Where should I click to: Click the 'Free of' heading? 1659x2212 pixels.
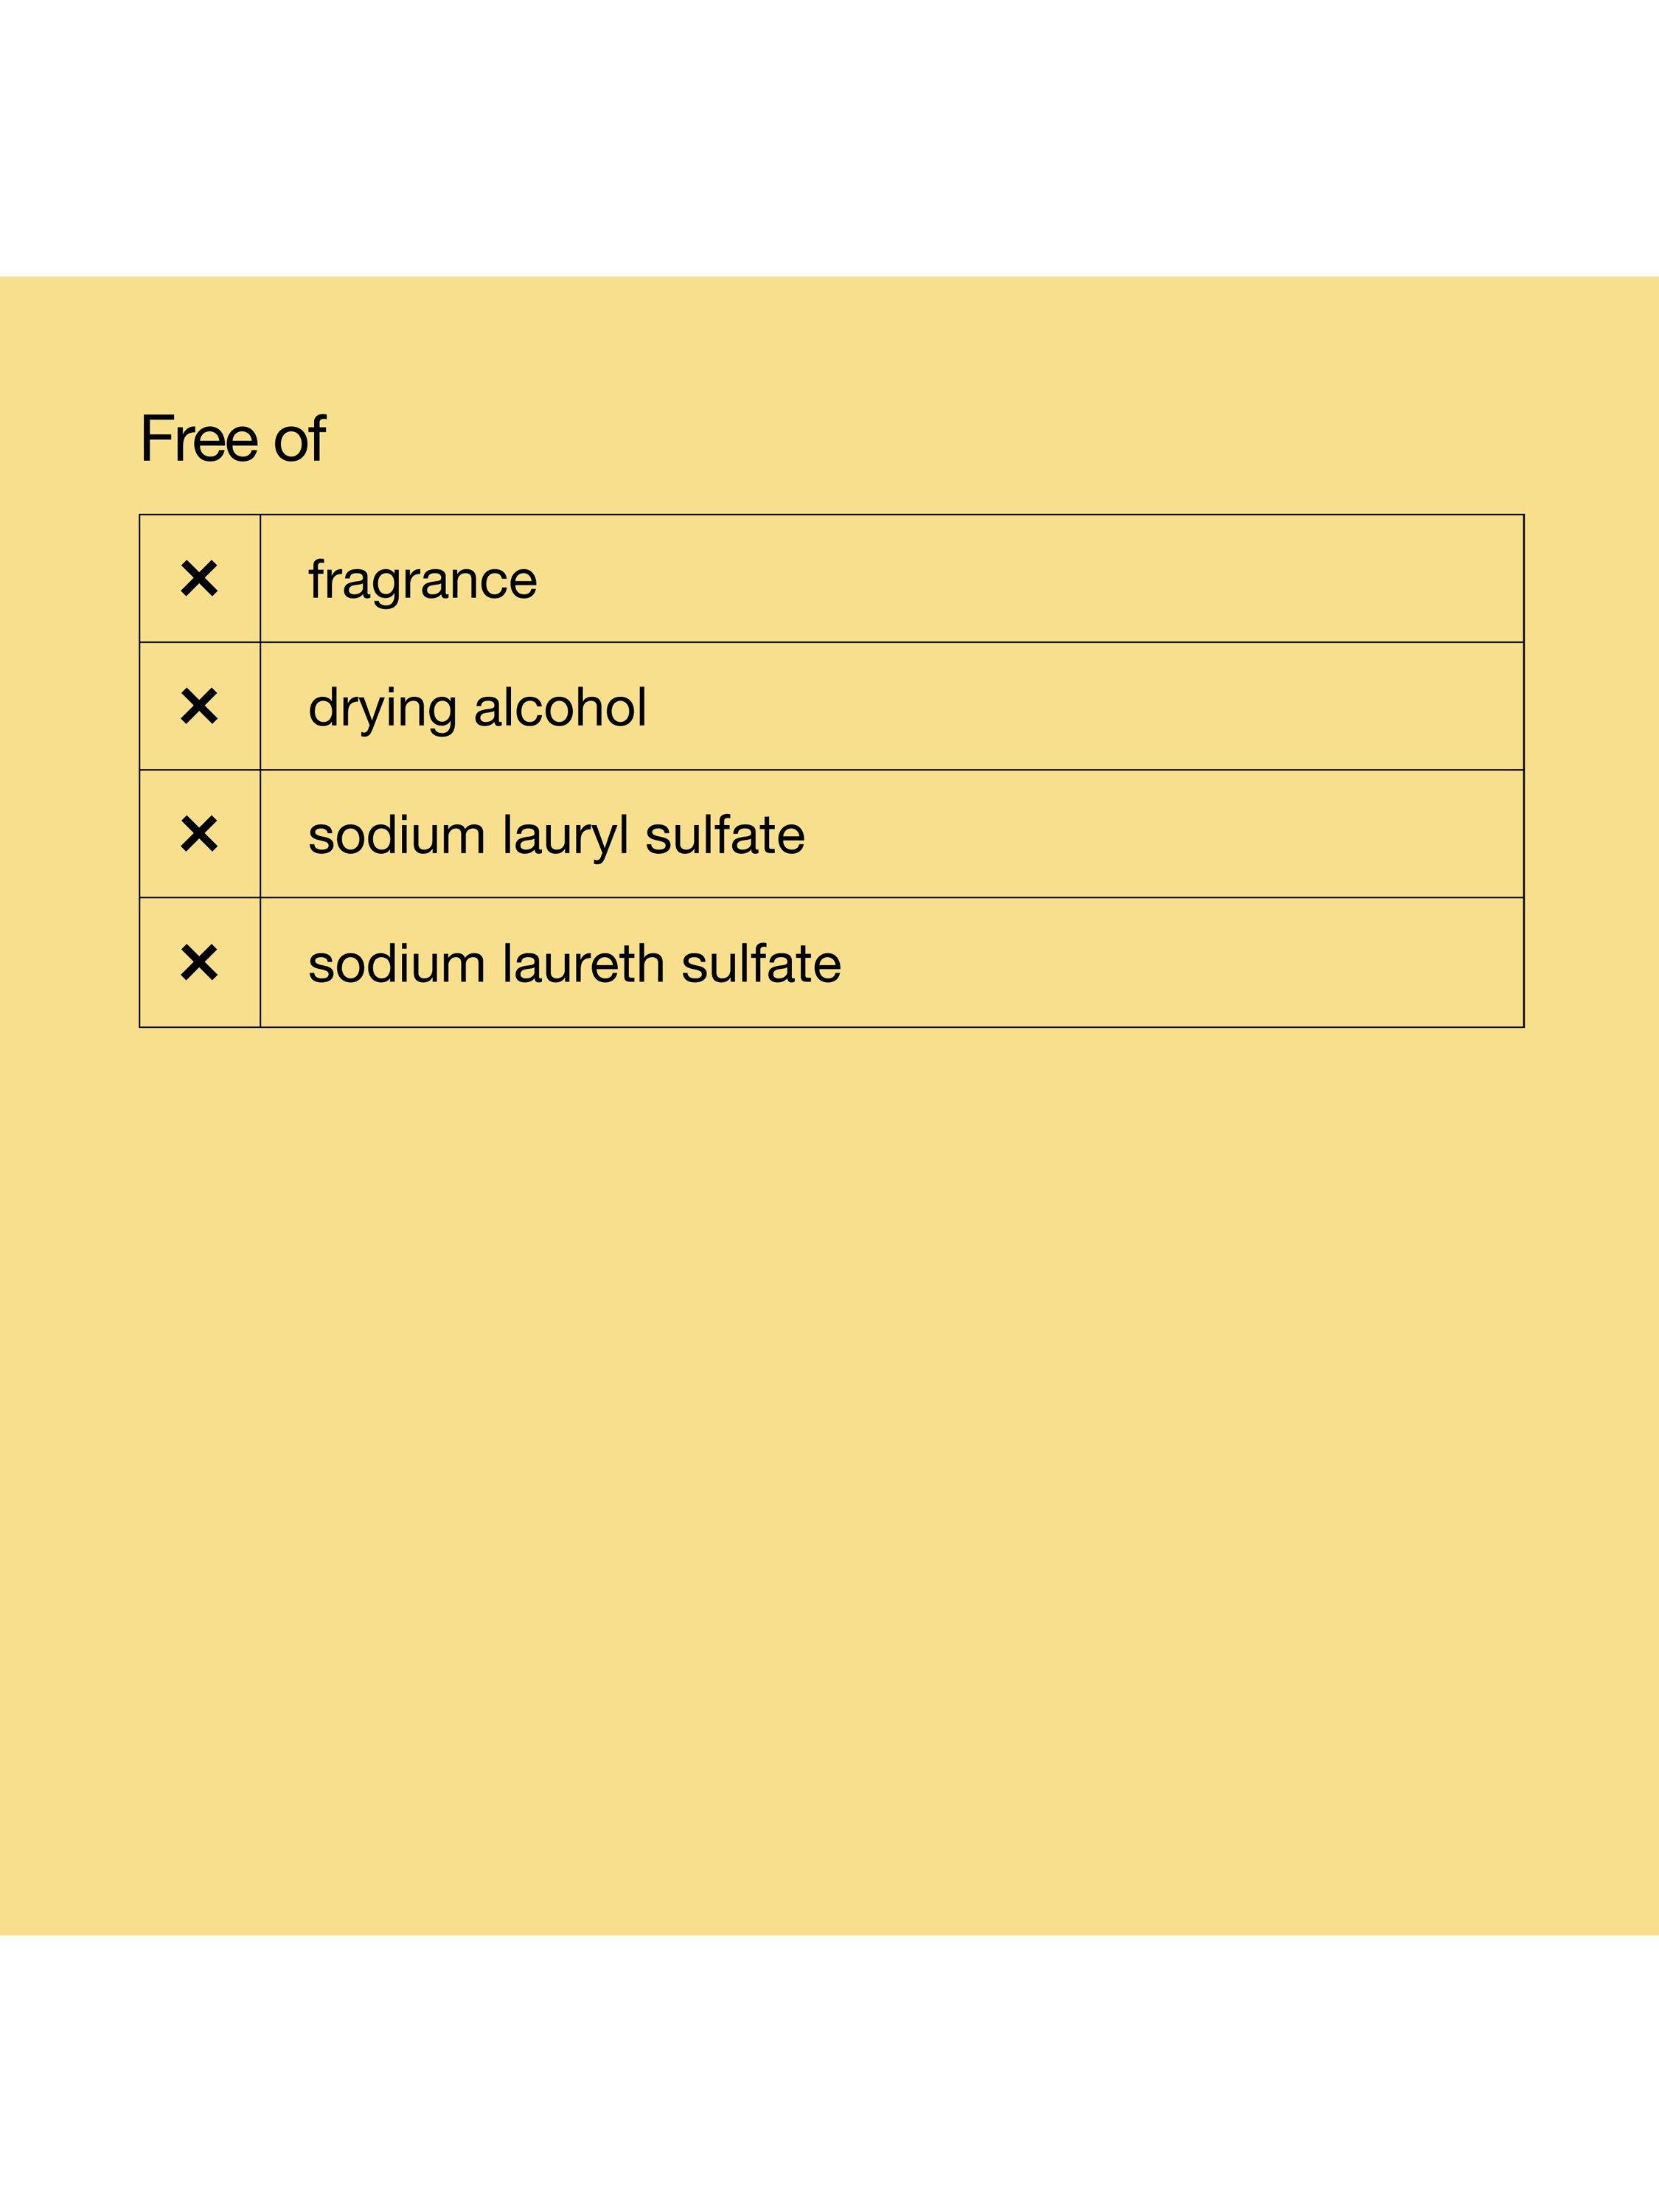pos(232,439)
